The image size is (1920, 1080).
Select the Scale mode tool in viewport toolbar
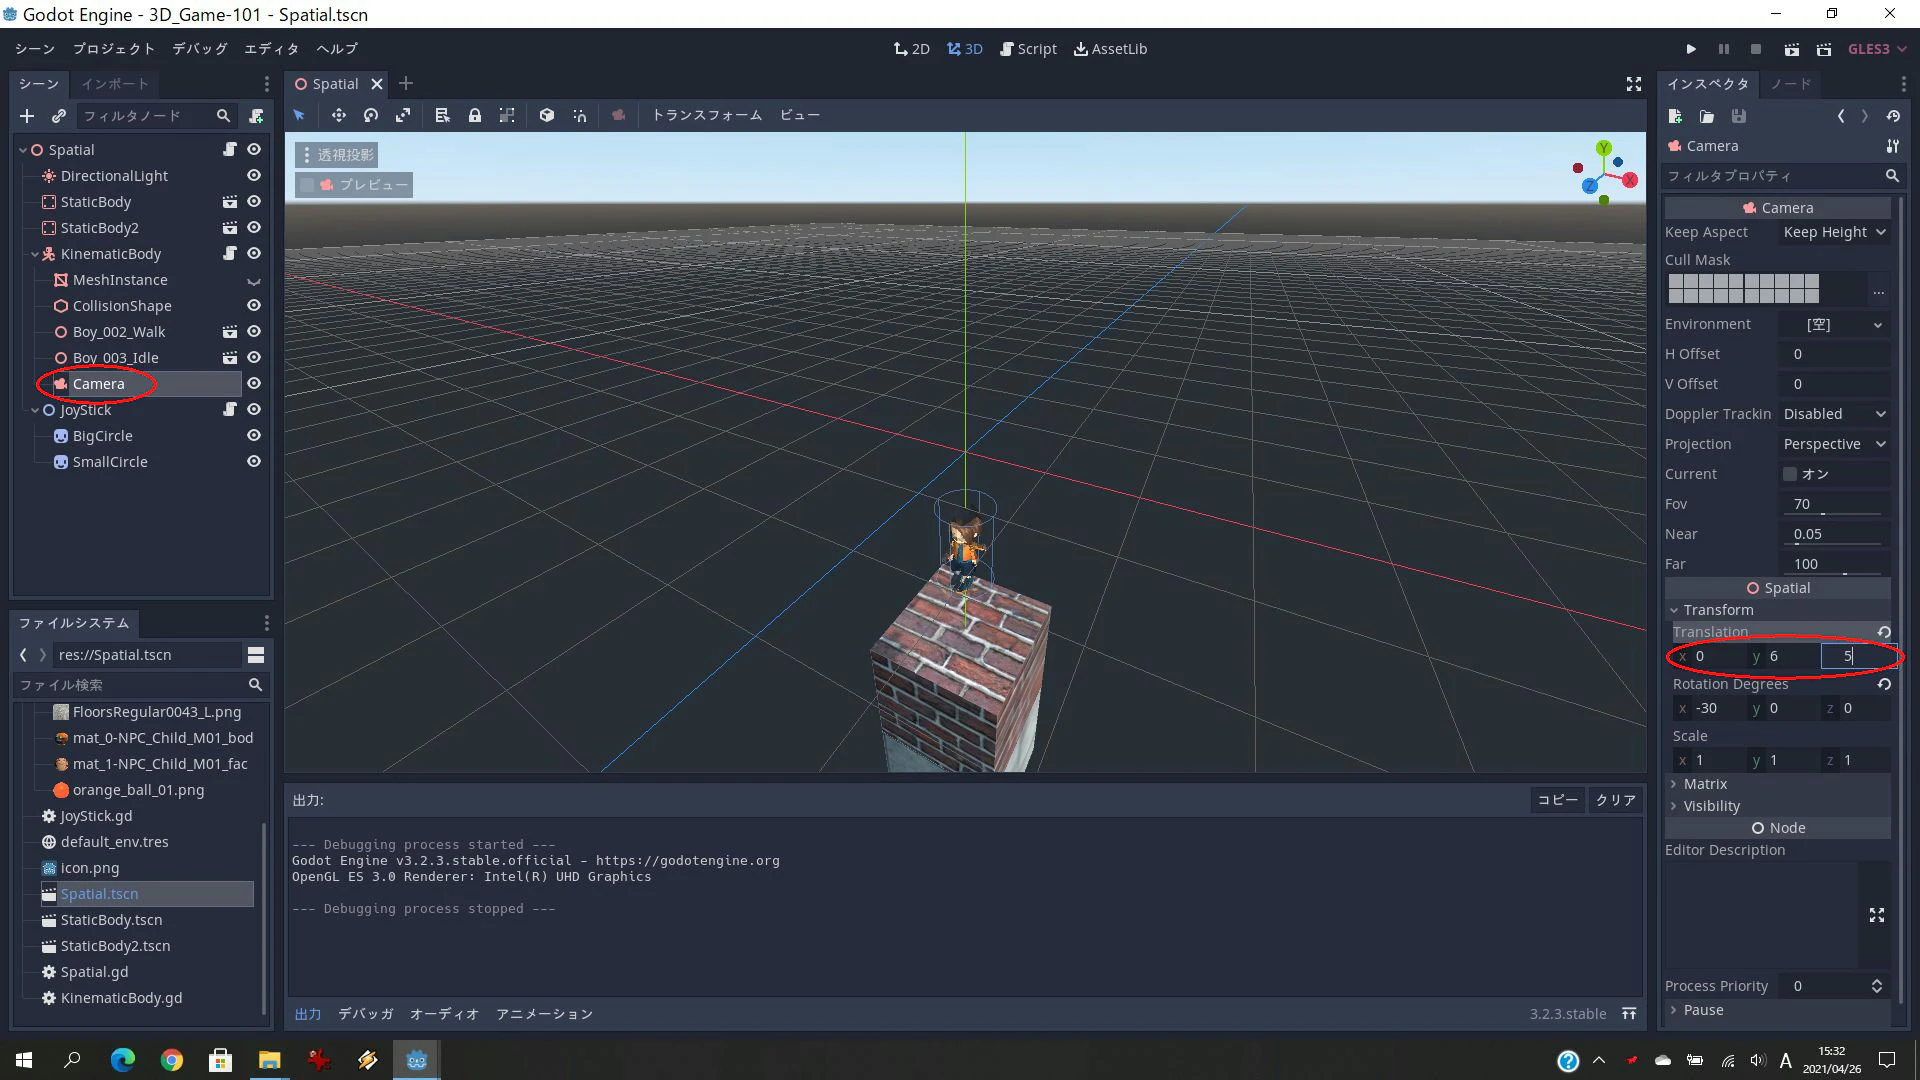coord(403,115)
